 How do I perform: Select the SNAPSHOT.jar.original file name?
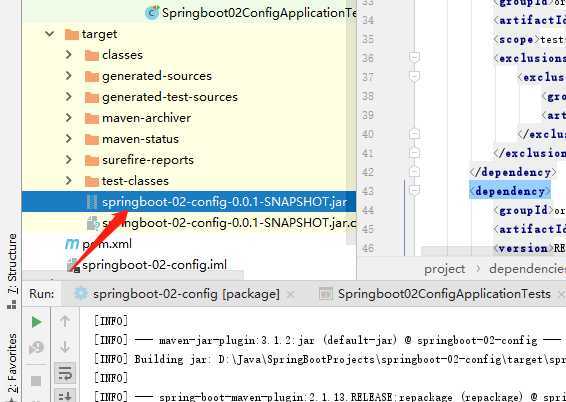tap(229, 223)
